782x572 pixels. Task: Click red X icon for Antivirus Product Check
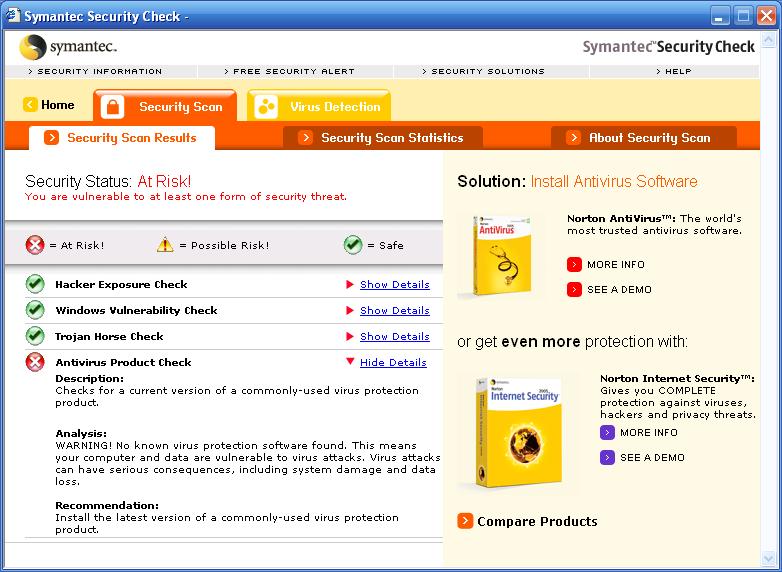35,362
